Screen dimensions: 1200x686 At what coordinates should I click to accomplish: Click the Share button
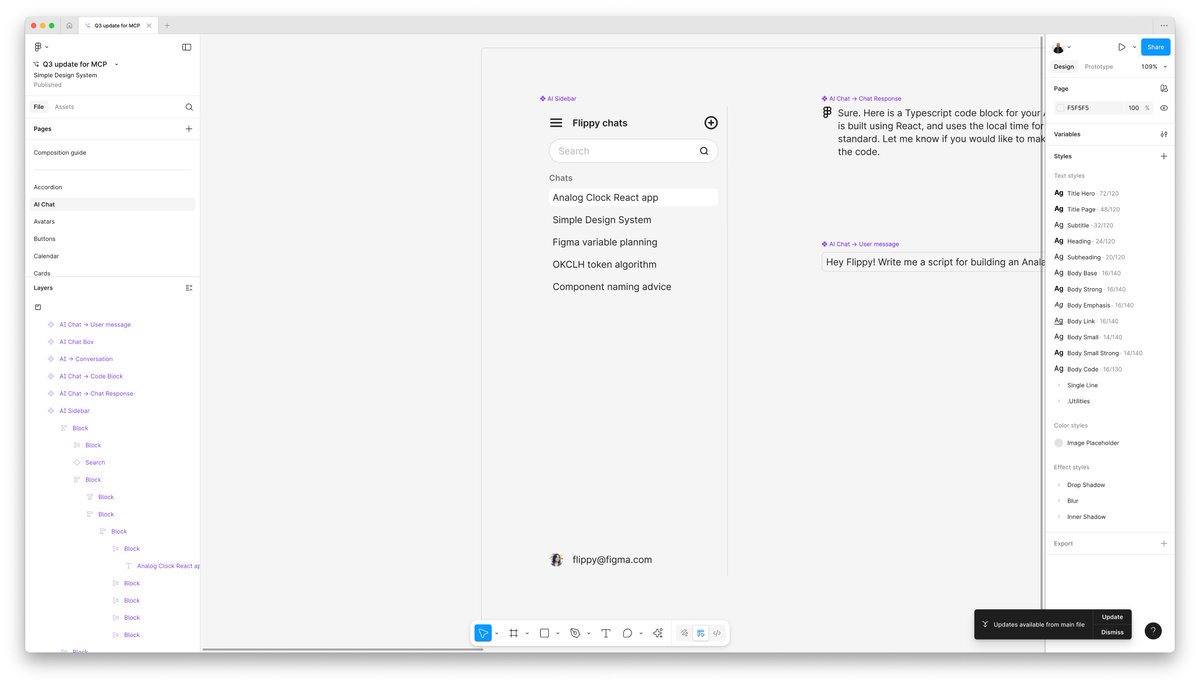point(1156,47)
